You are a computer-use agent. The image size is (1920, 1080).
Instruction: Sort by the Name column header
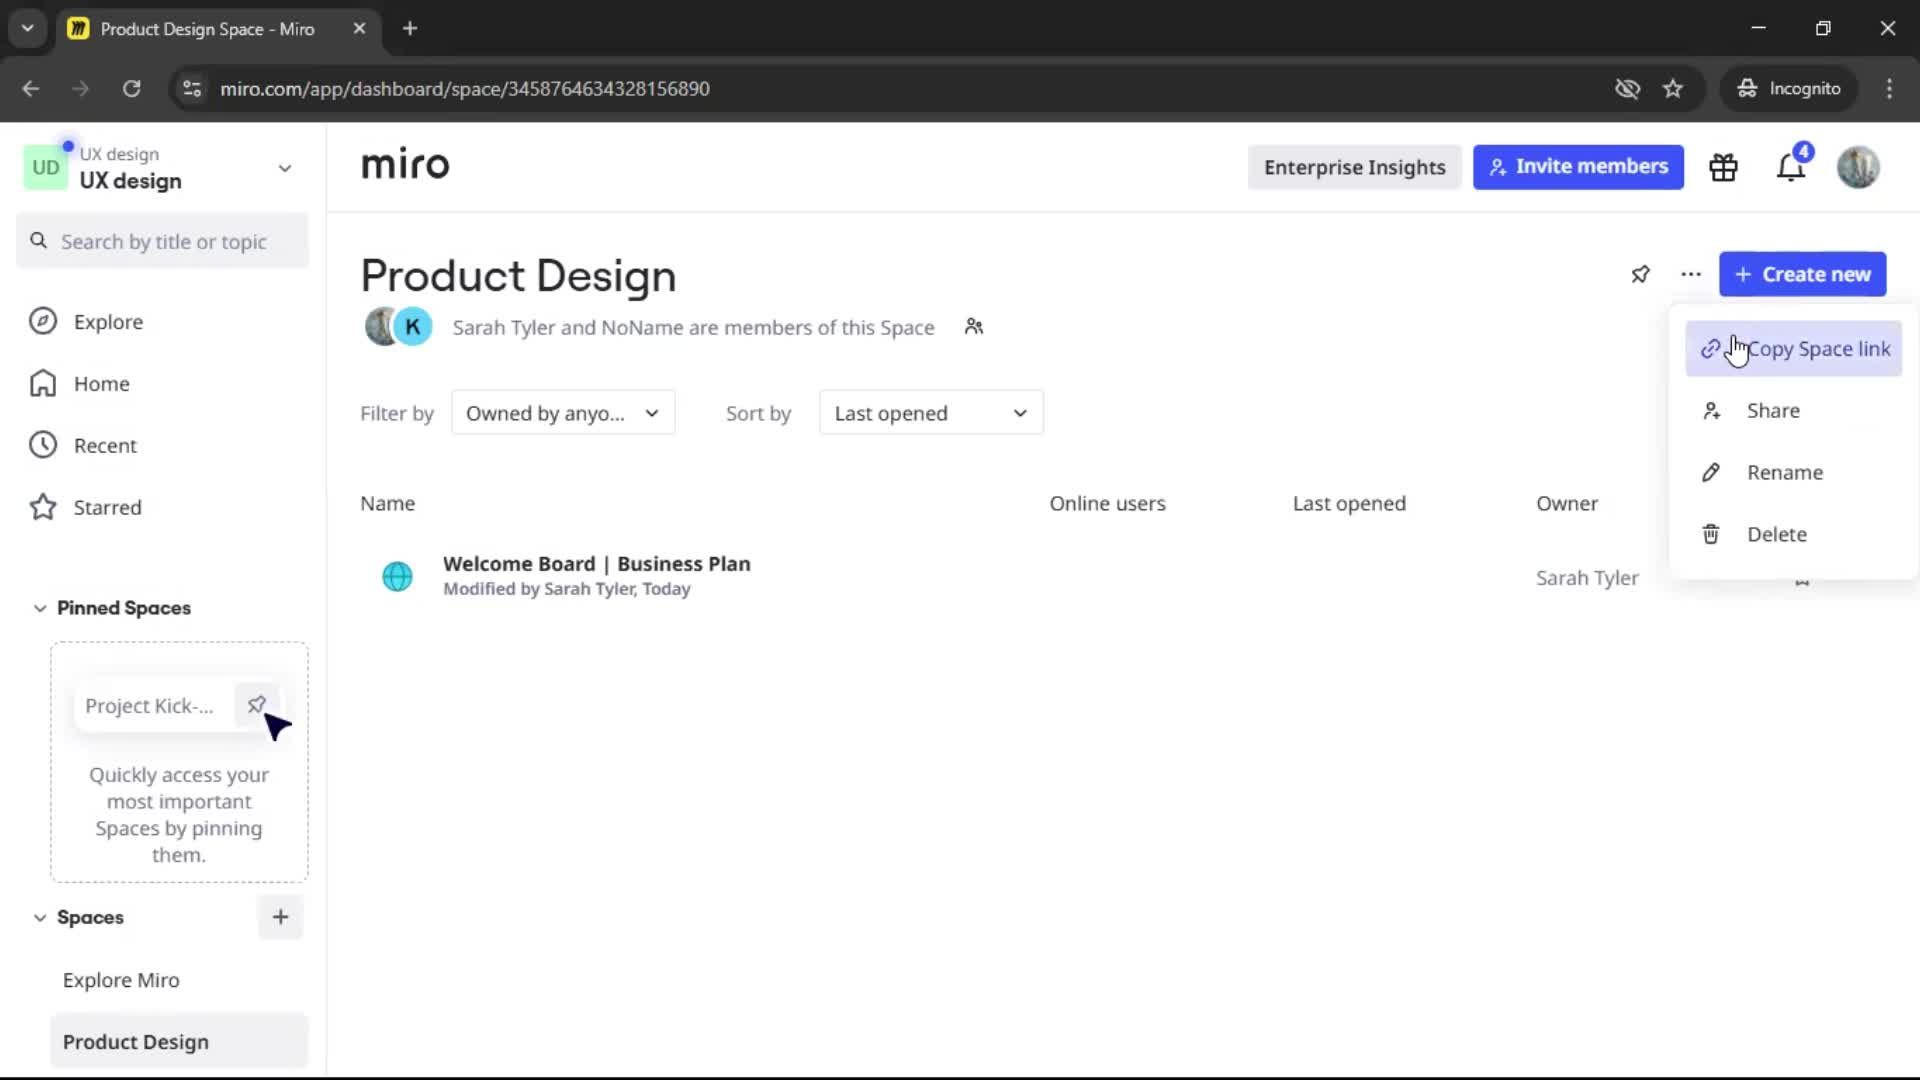(388, 504)
